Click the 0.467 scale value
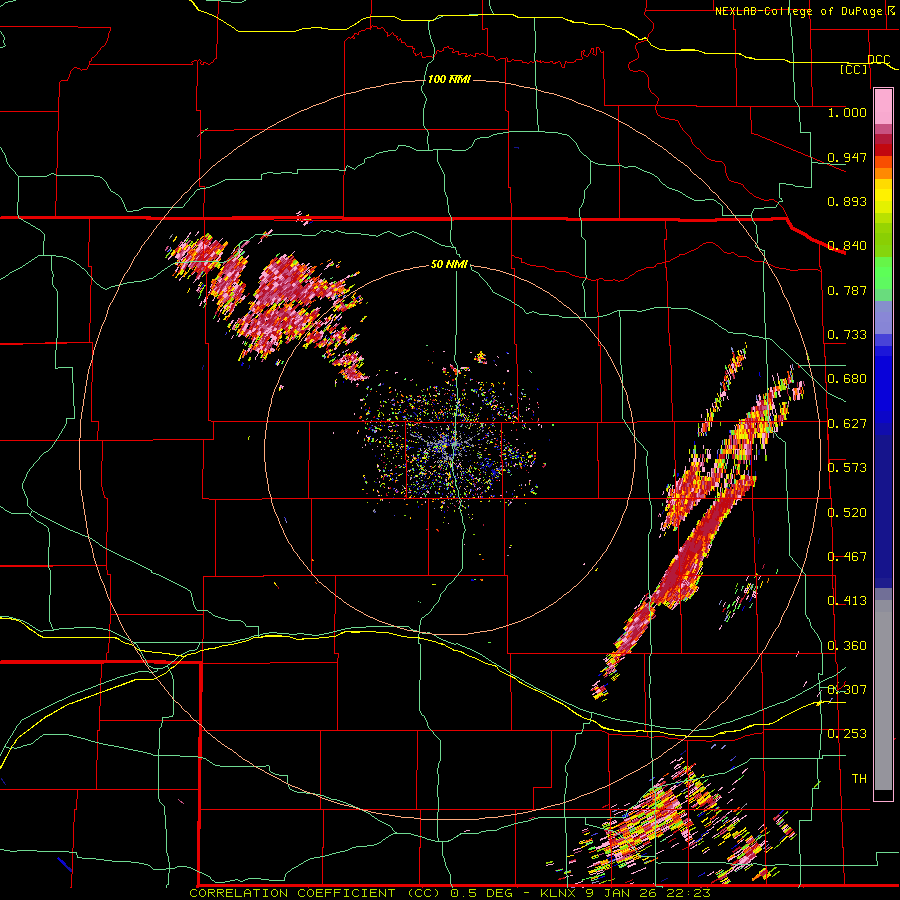This screenshot has width=900, height=900. pyautogui.click(x=847, y=557)
